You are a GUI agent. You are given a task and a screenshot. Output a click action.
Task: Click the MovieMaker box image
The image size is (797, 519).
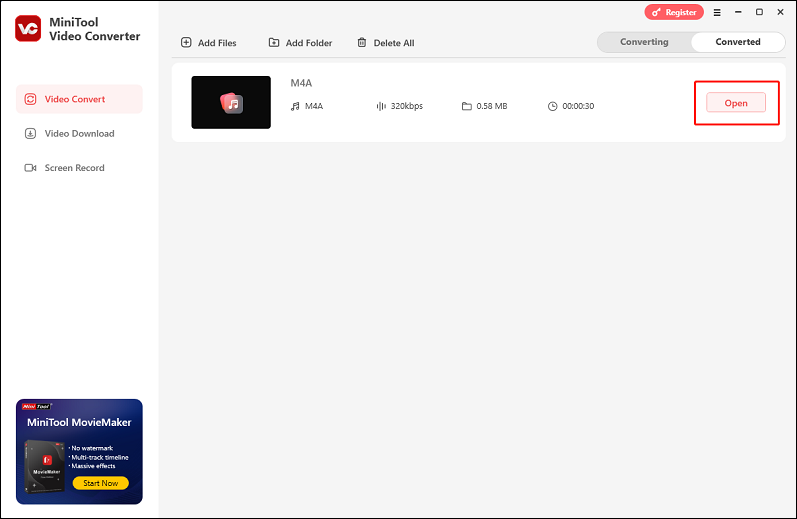pos(44,467)
